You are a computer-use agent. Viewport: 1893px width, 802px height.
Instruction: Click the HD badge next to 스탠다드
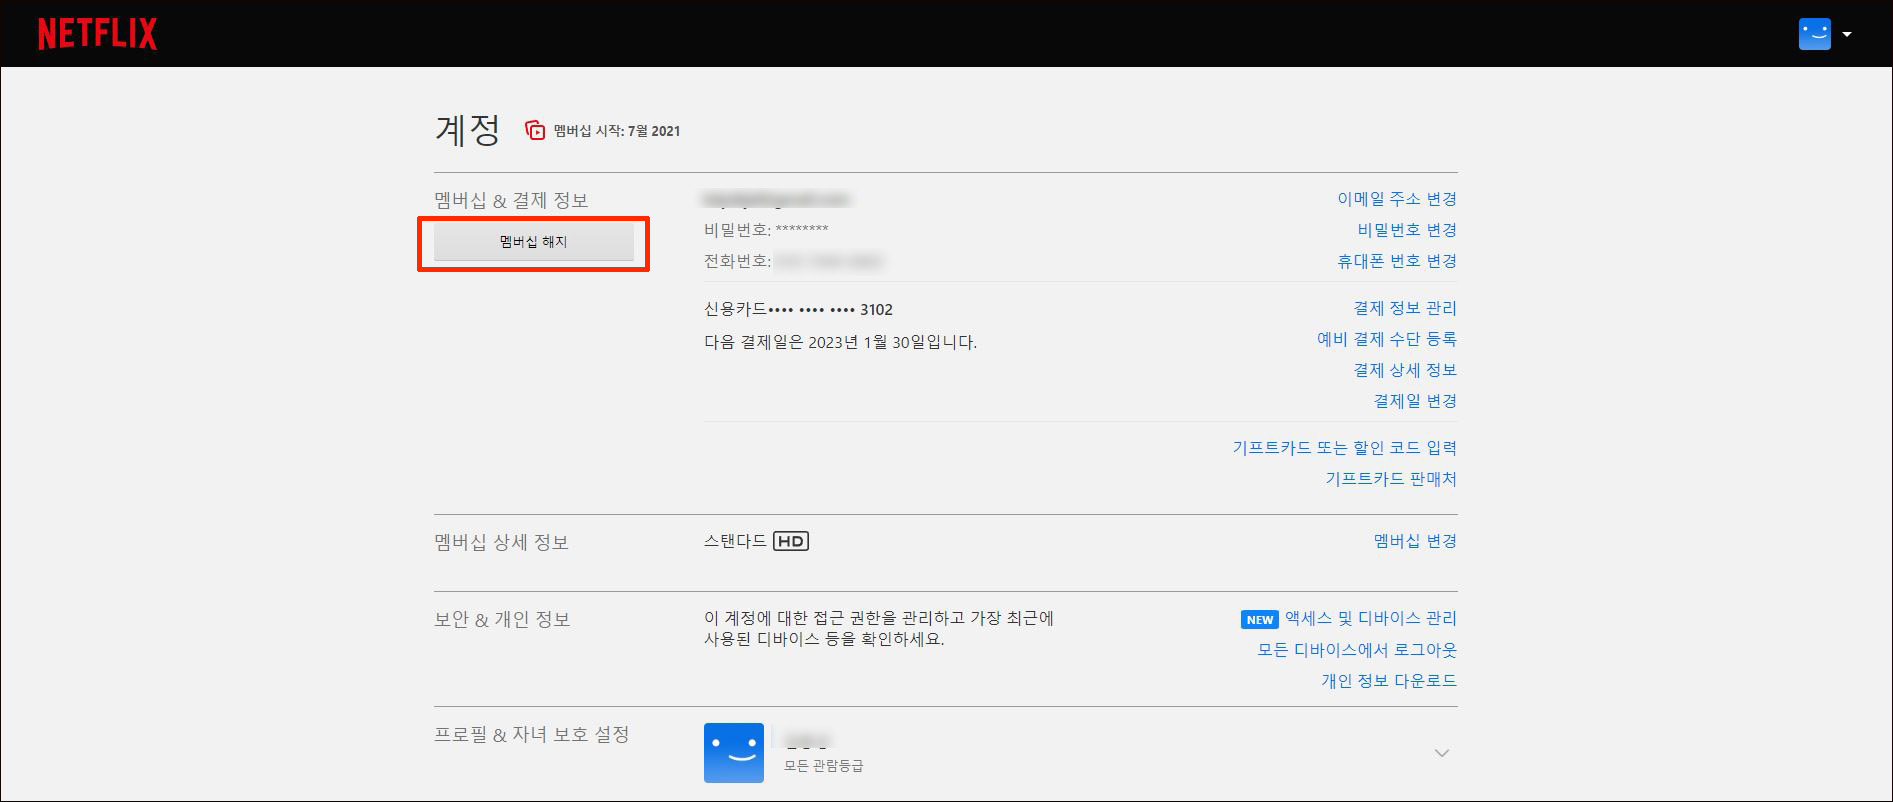pyautogui.click(x=791, y=541)
